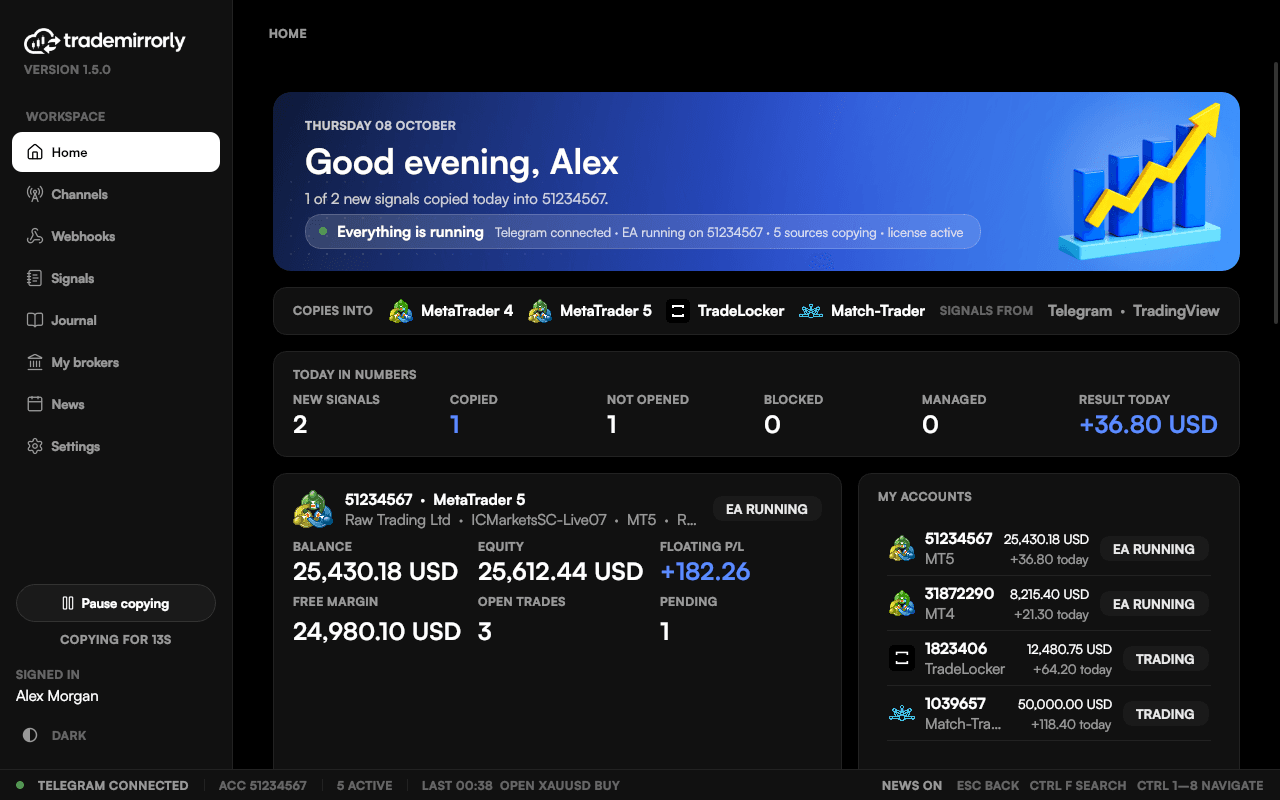Click the Match-Trader icon in Copies Into
The height and width of the screenshot is (800, 1280).
811,311
